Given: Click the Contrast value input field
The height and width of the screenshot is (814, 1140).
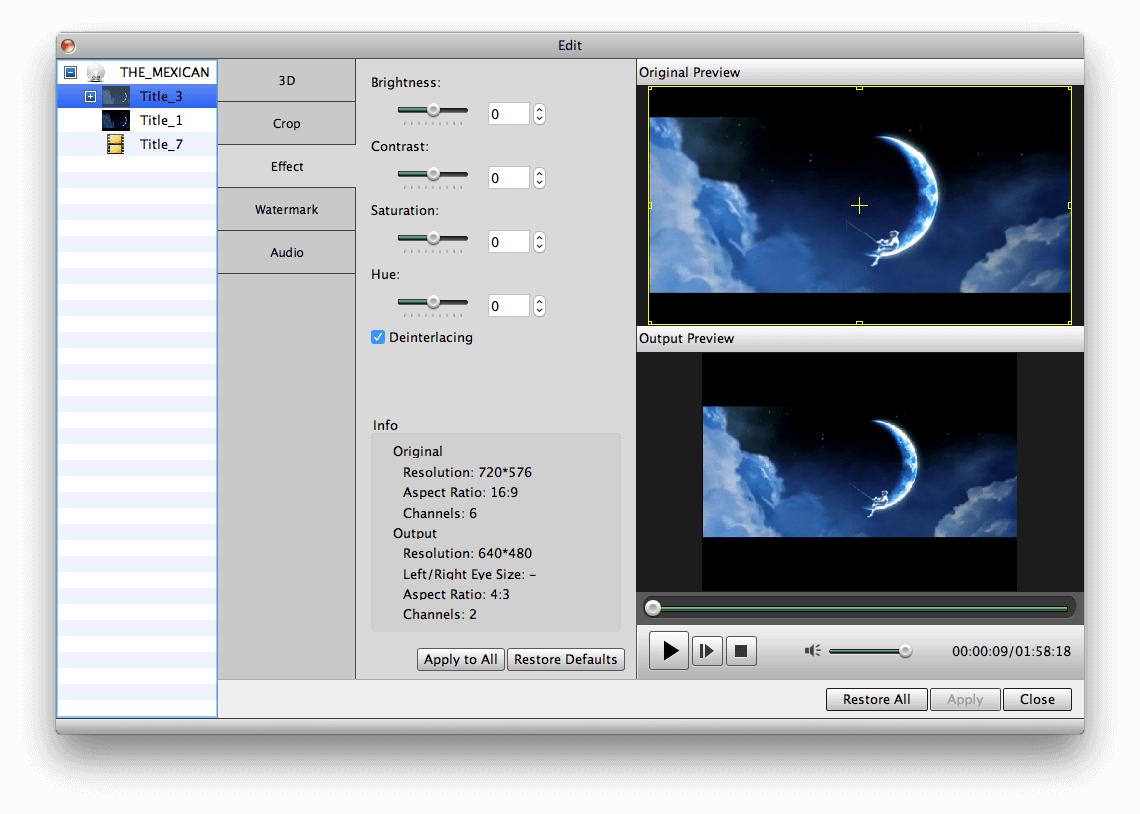Looking at the screenshot, I should pos(509,178).
